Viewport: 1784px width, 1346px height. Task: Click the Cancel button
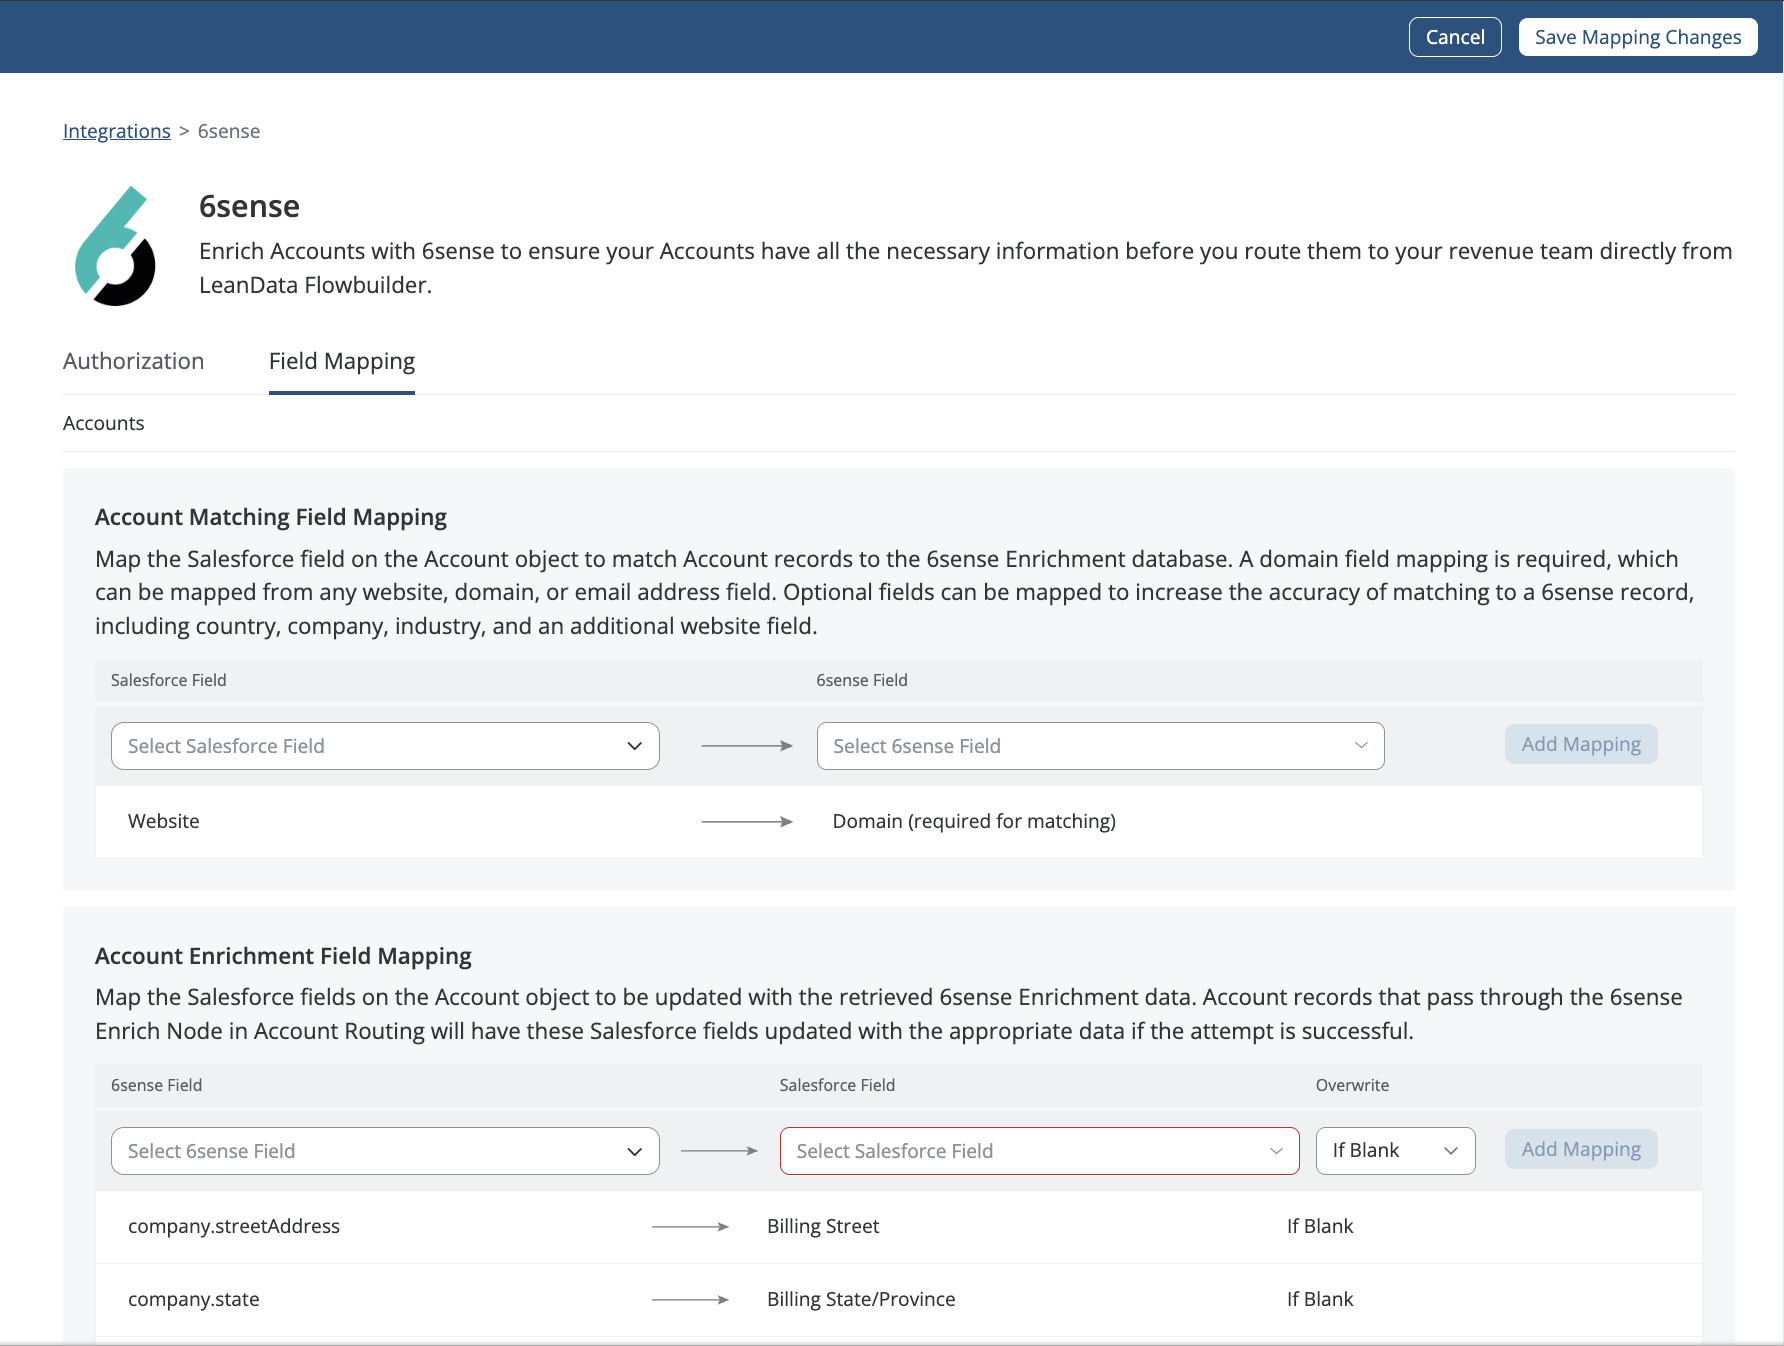pyautogui.click(x=1455, y=37)
